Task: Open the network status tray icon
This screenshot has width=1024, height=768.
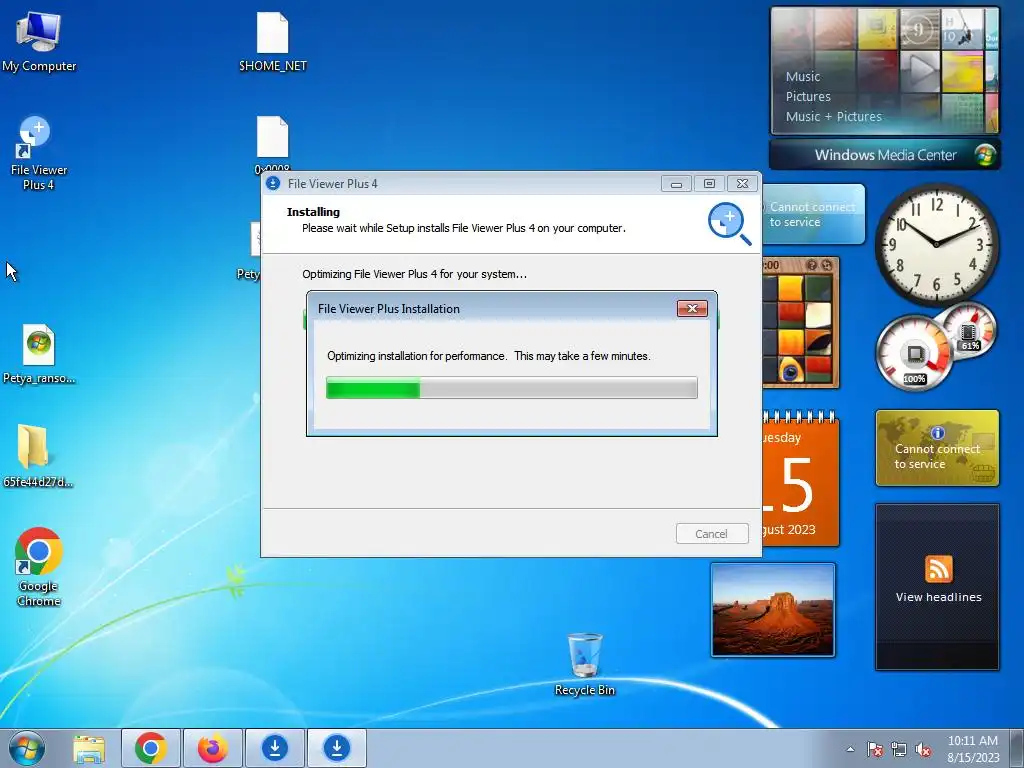Action: [899, 749]
